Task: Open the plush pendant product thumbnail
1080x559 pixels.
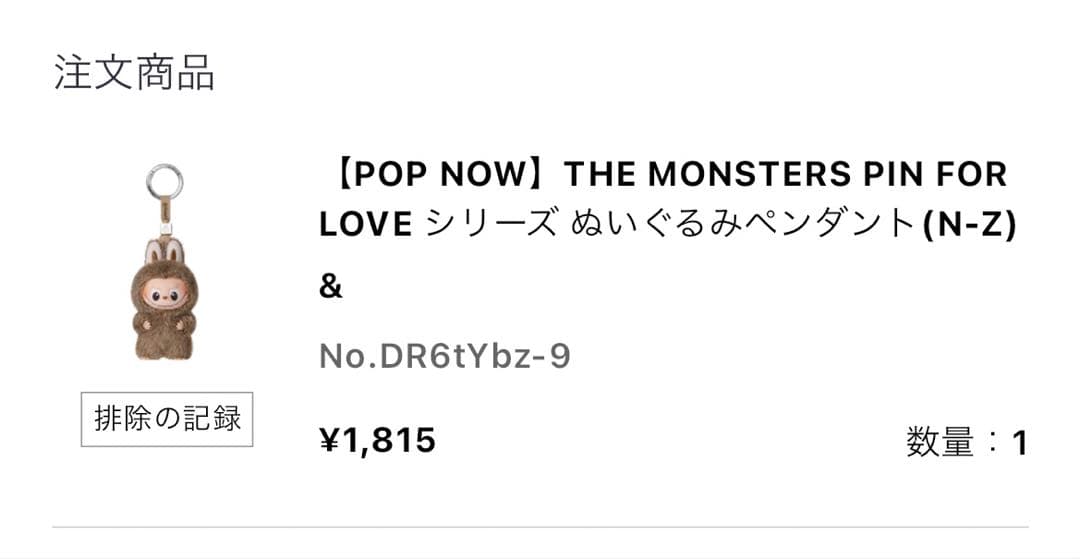Action: coord(164,265)
